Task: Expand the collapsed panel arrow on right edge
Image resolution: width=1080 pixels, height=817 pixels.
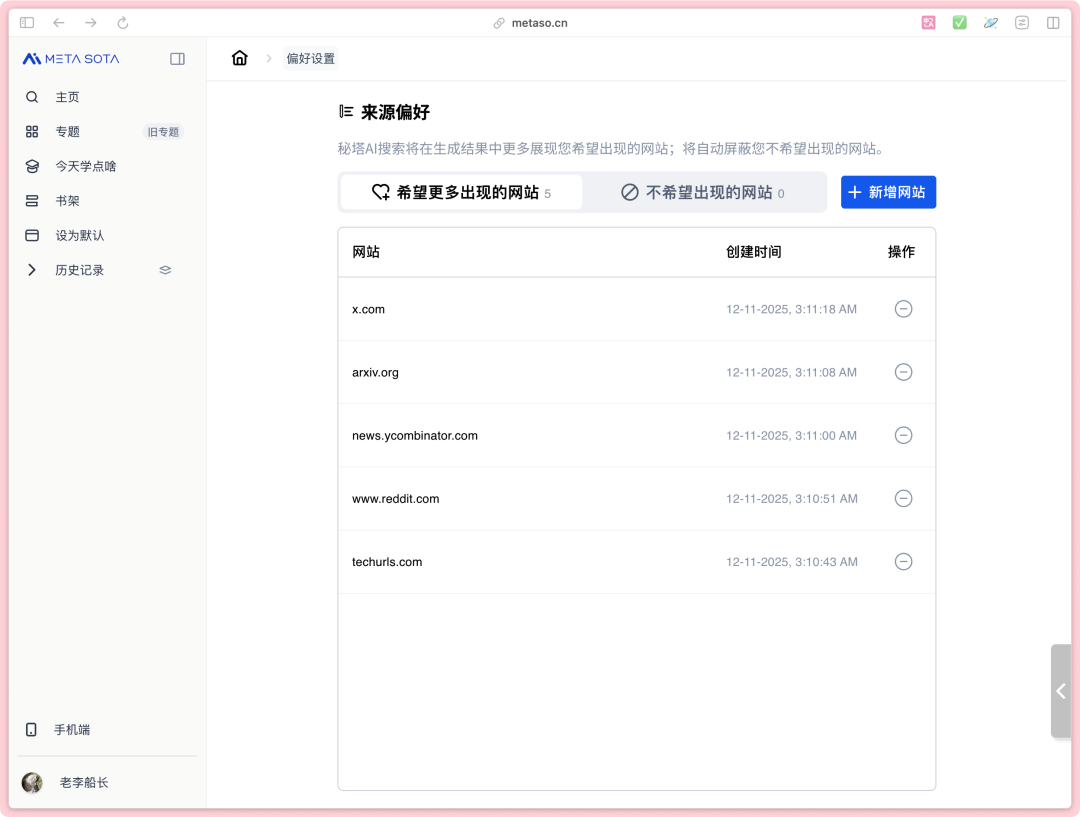Action: [1061, 690]
